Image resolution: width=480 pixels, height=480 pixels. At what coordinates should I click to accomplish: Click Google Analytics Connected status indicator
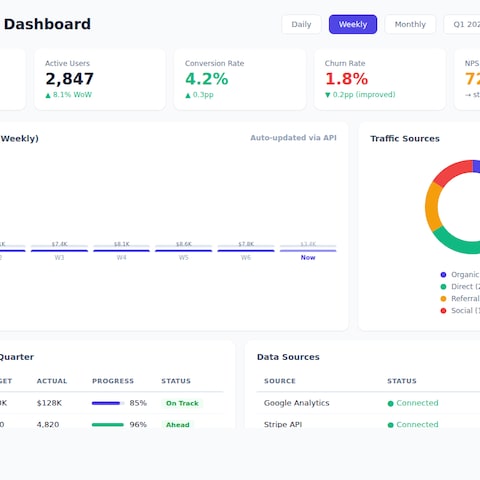pyautogui.click(x=413, y=403)
